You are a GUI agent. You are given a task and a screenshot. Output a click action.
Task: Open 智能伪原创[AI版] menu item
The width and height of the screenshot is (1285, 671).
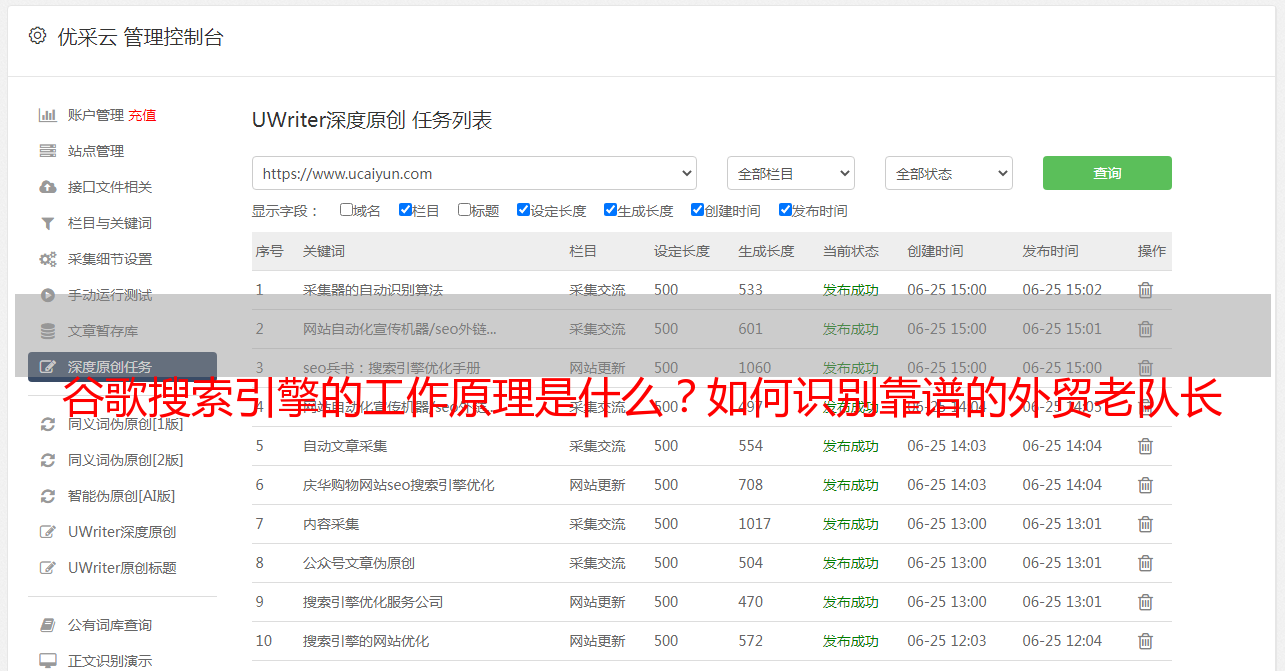click(121, 496)
